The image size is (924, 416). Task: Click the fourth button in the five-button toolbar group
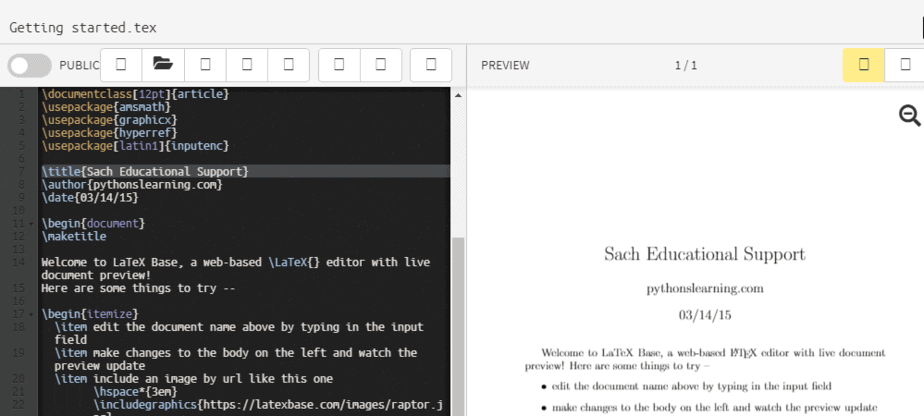tap(247, 64)
